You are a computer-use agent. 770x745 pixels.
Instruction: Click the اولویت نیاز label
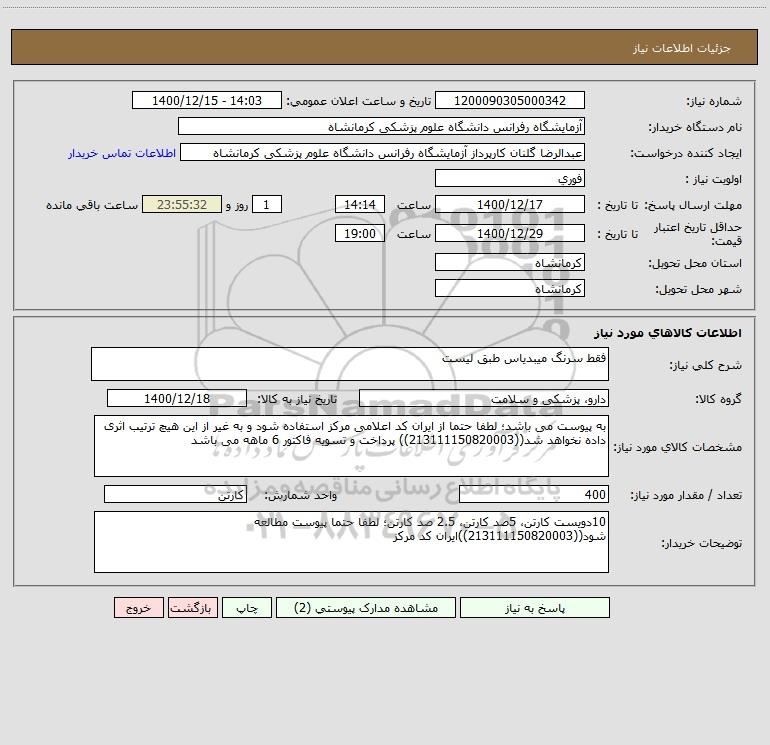(713, 179)
